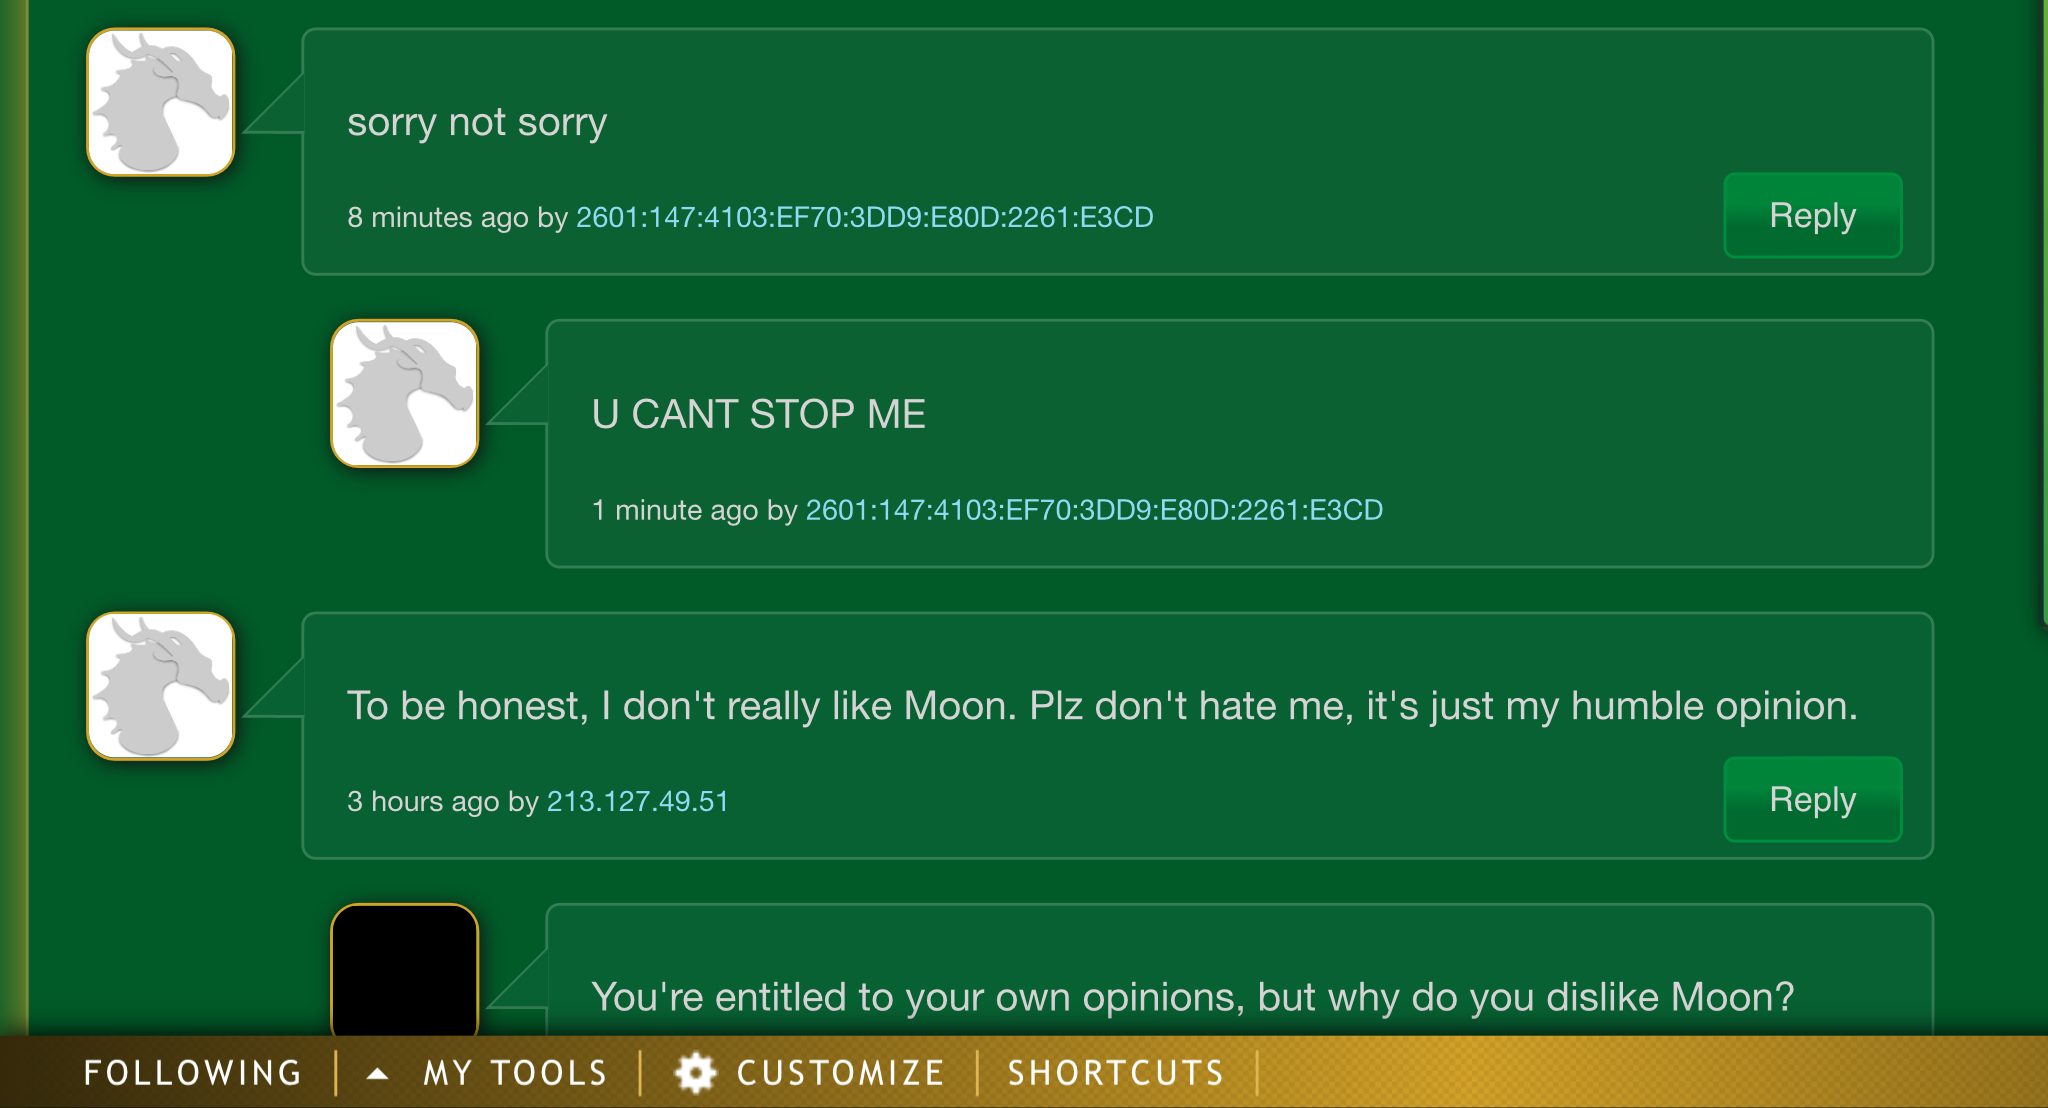Open IP user link on the 8 minutes ago comment
The width and height of the screenshot is (2048, 1108).
864,217
